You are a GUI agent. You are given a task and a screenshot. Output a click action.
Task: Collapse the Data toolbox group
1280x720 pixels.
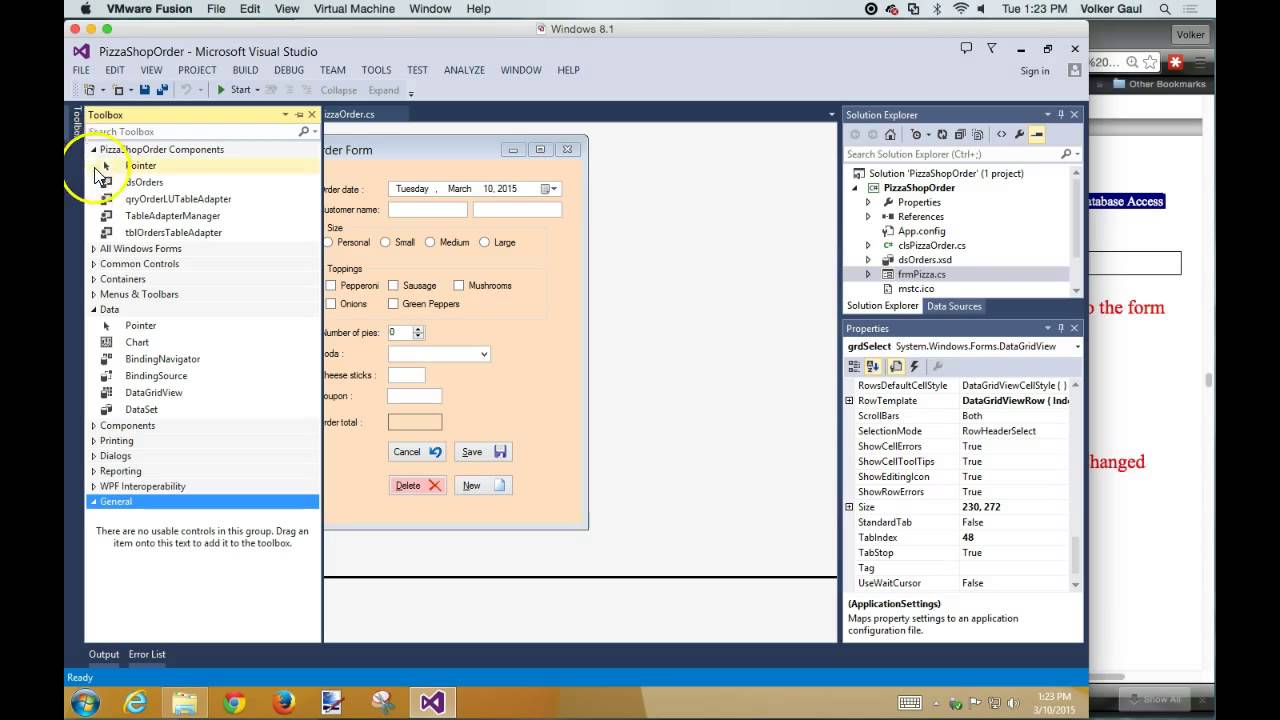94,310
